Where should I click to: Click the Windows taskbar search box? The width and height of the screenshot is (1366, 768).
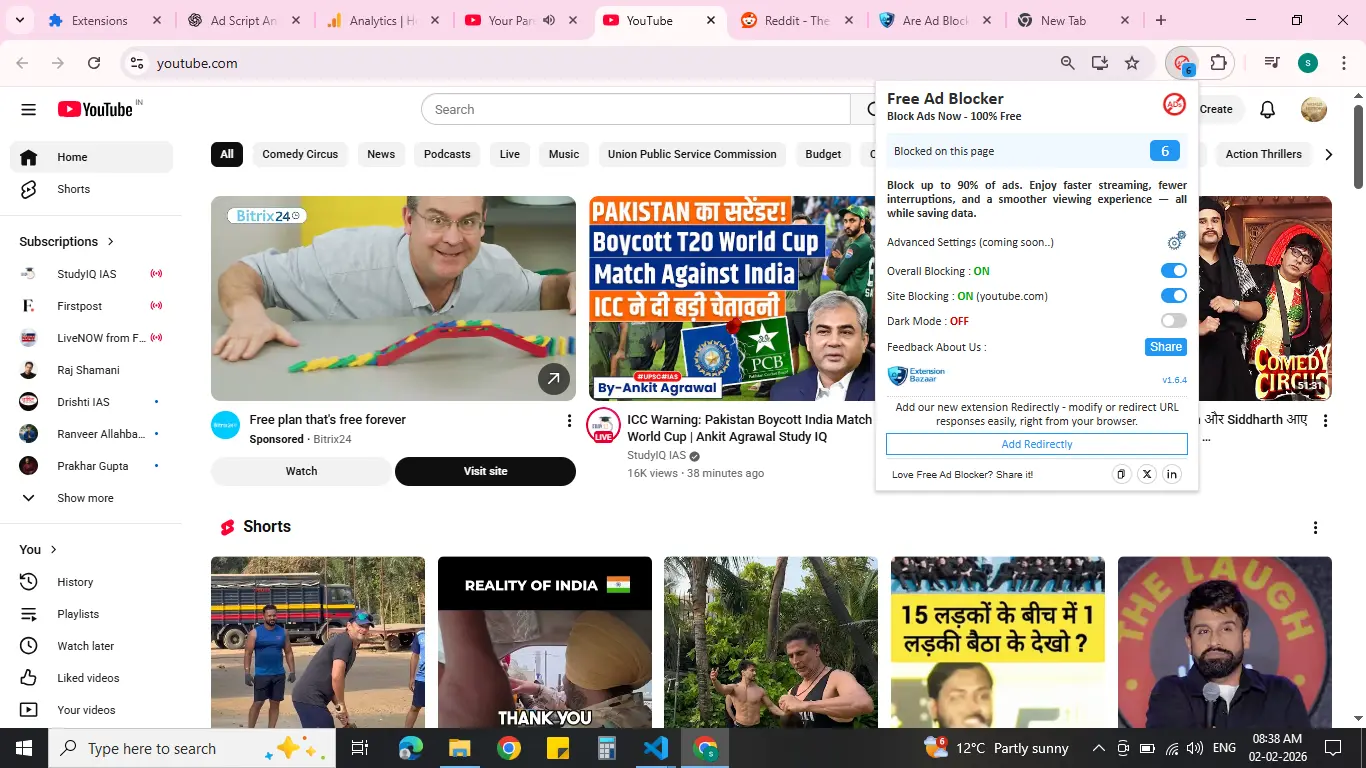point(190,748)
